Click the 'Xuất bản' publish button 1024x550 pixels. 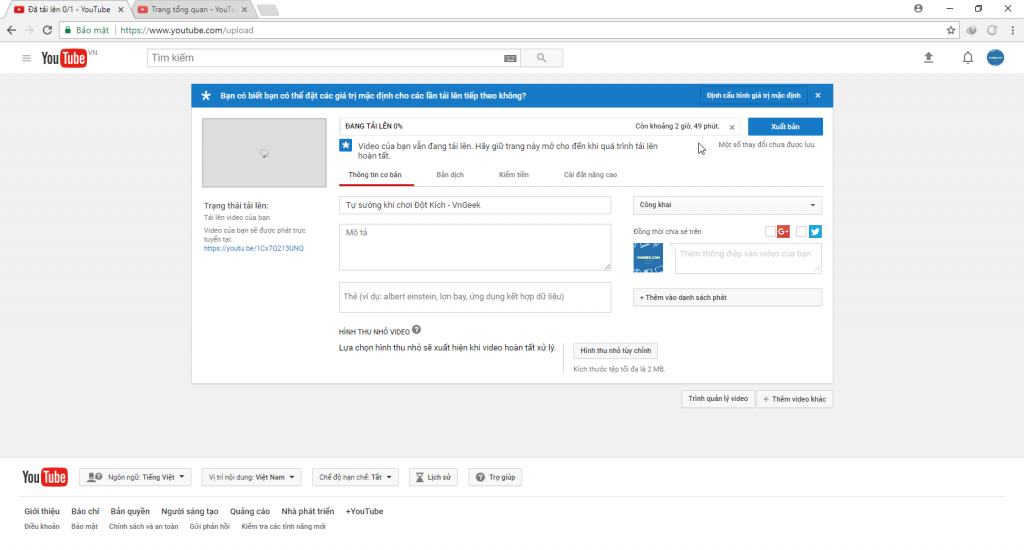(785, 127)
